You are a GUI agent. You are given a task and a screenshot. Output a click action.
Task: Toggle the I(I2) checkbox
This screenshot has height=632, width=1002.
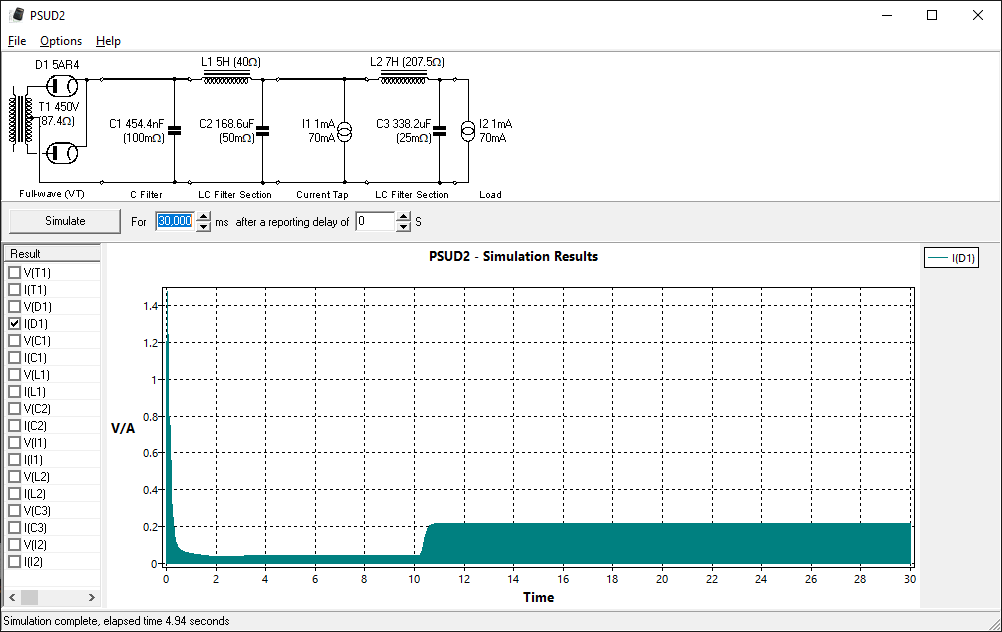[x=14, y=562]
